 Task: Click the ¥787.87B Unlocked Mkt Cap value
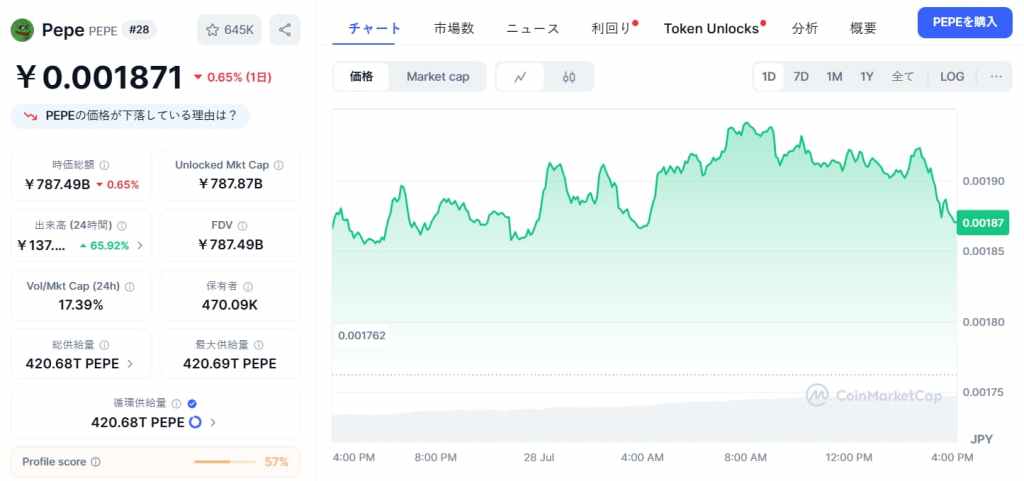point(230,184)
